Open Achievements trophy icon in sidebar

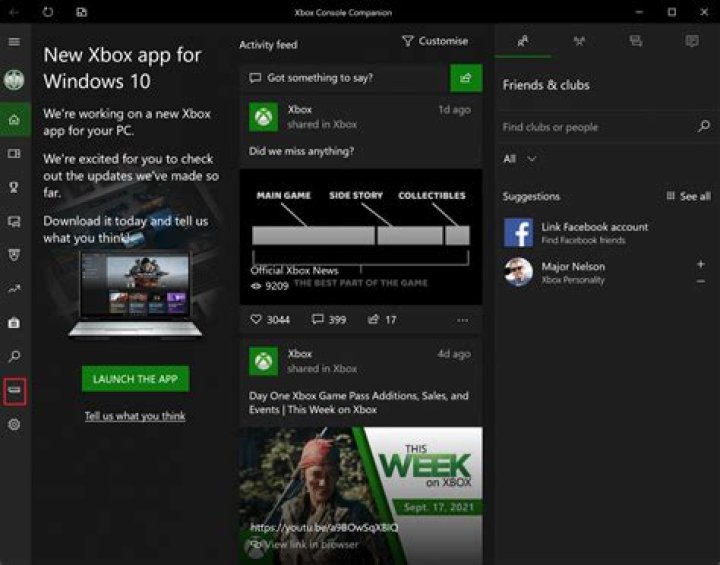14,187
